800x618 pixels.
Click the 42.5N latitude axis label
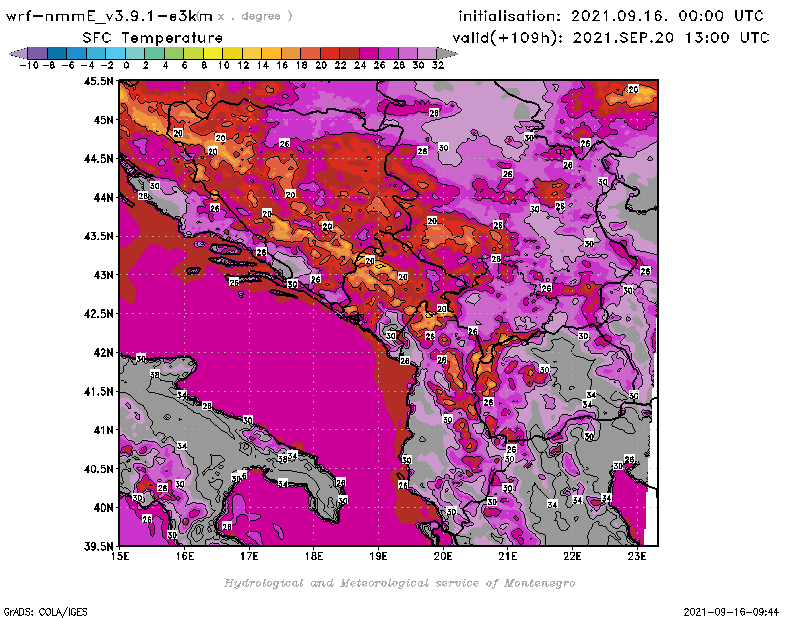tap(99, 314)
